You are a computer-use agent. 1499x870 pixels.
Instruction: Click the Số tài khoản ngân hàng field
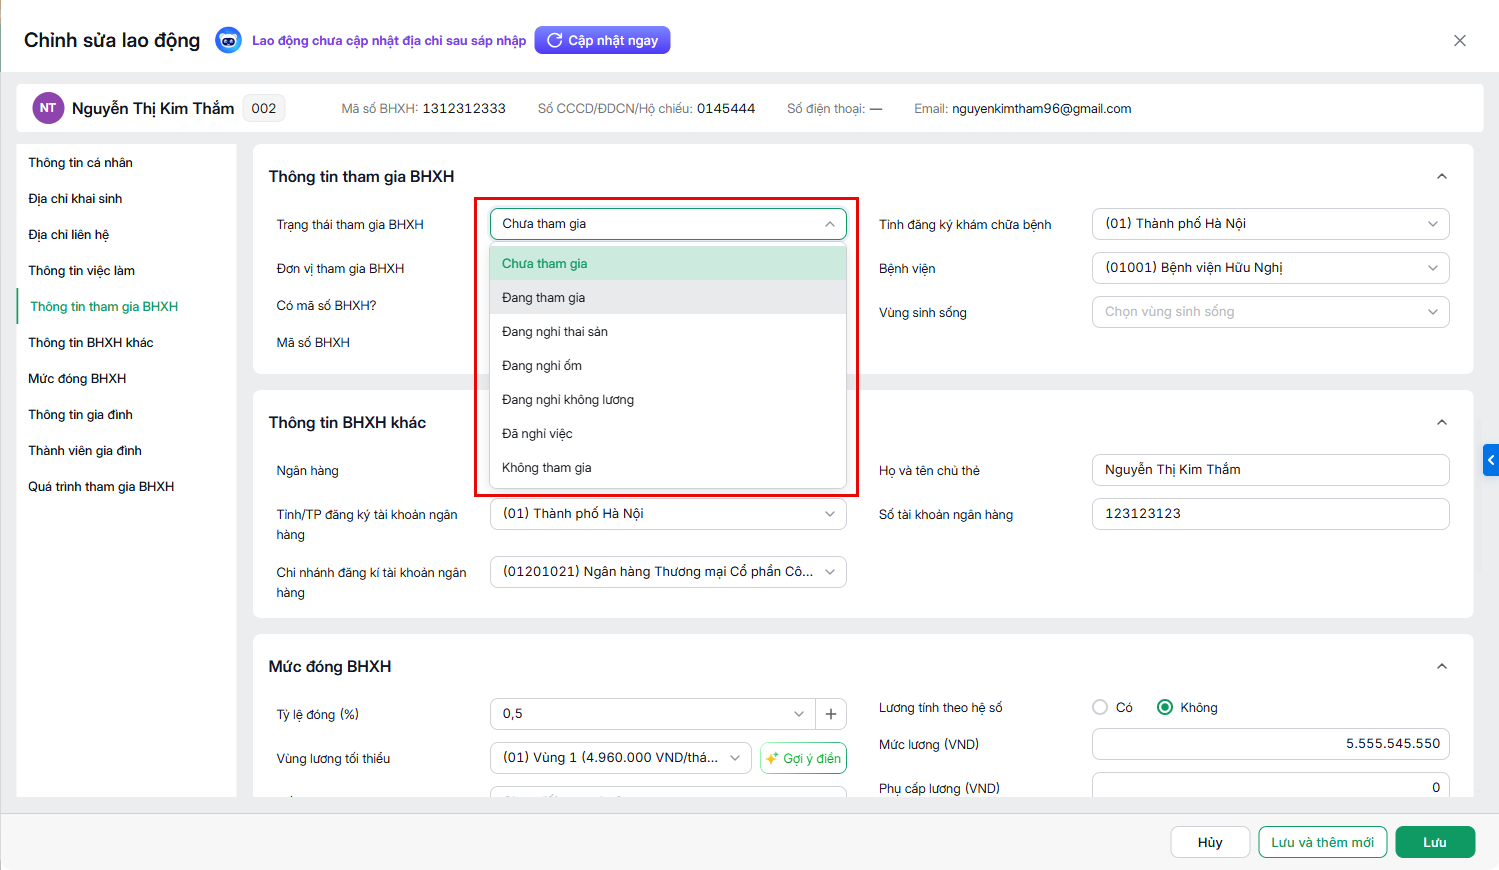[x=1270, y=514]
